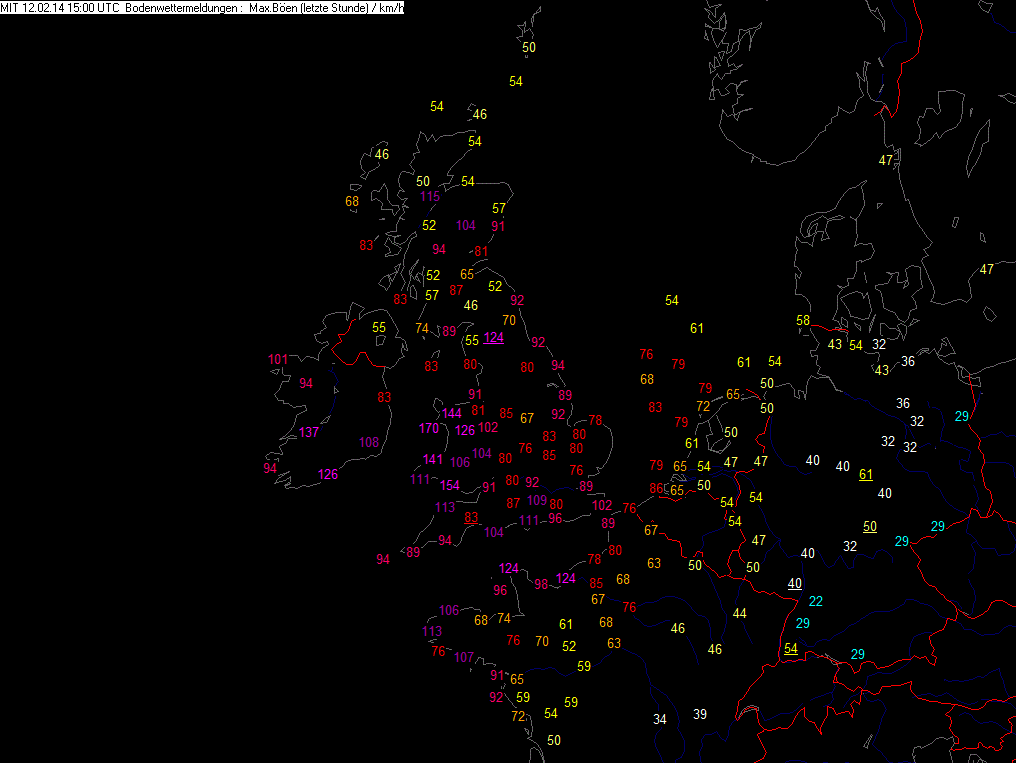Click the purple 108 reading
Image resolution: width=1016 pixels, height=763 pixels.
[369, 442]
